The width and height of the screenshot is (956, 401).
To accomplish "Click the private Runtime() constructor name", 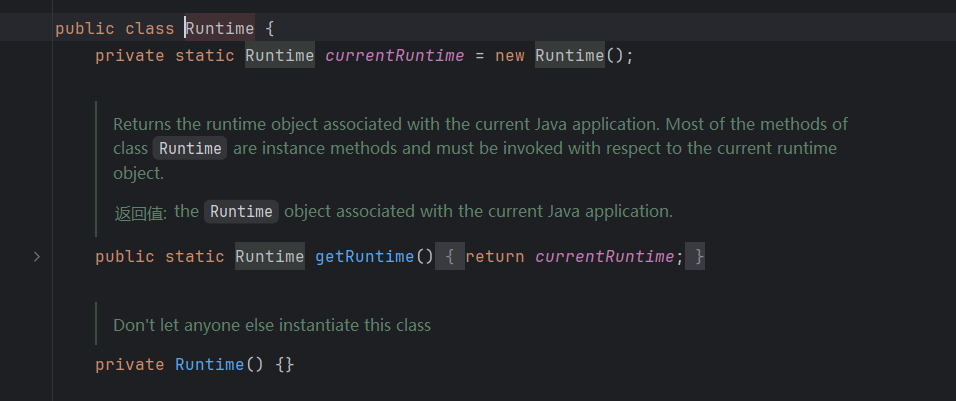I will (x=209, y=365).
